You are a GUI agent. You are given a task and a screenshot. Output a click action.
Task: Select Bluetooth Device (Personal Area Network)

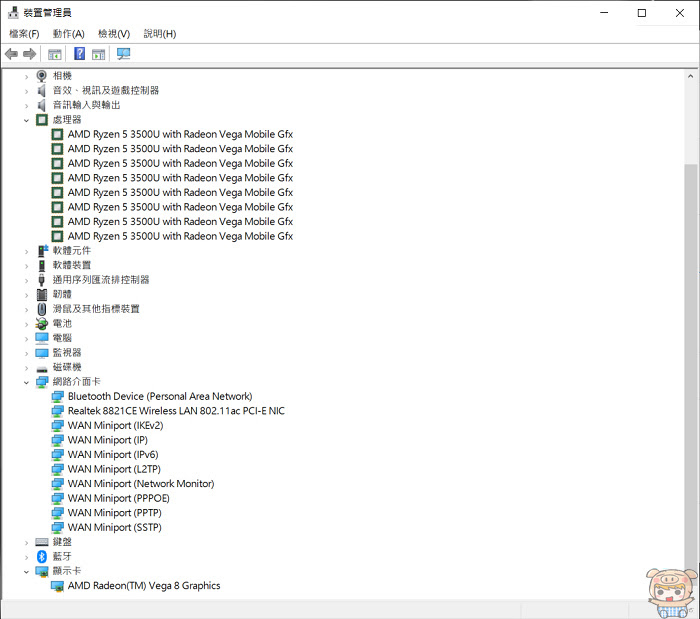click(x=160, y=396)
